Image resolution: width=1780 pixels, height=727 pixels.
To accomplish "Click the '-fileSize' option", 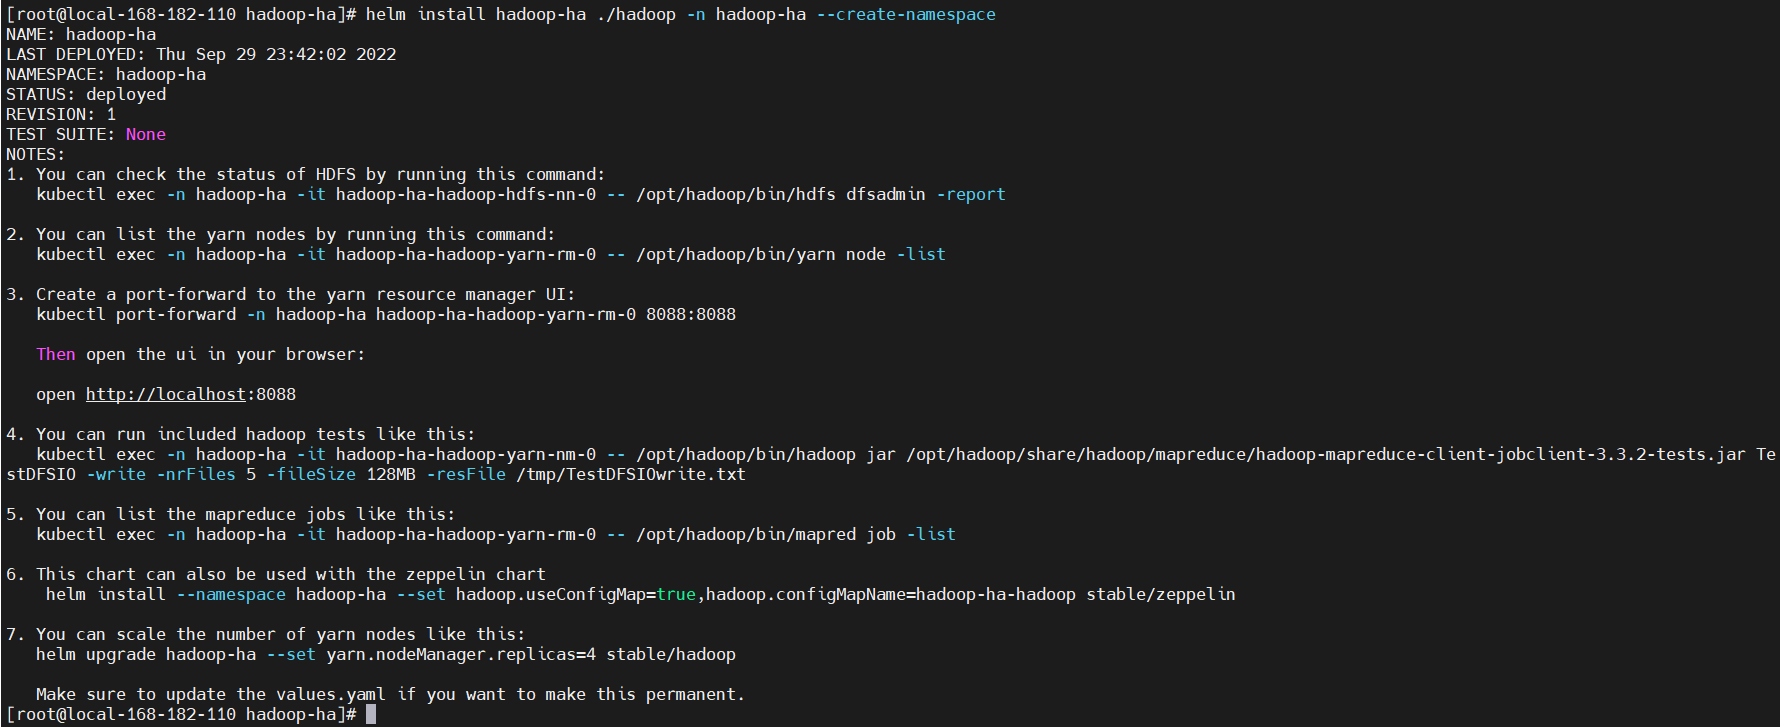I will [x=311, y=474].
